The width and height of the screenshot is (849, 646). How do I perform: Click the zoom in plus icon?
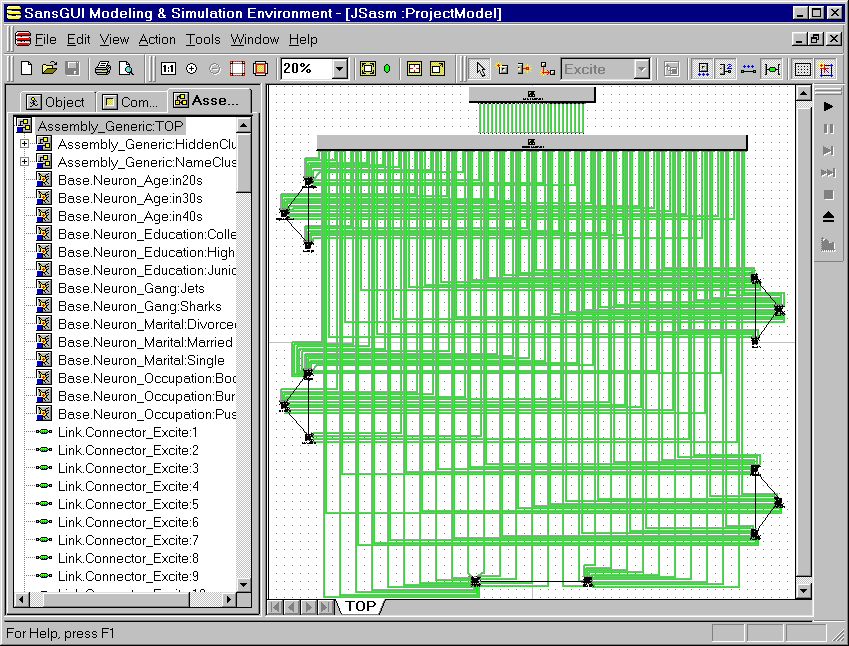[x=191, y=69]
